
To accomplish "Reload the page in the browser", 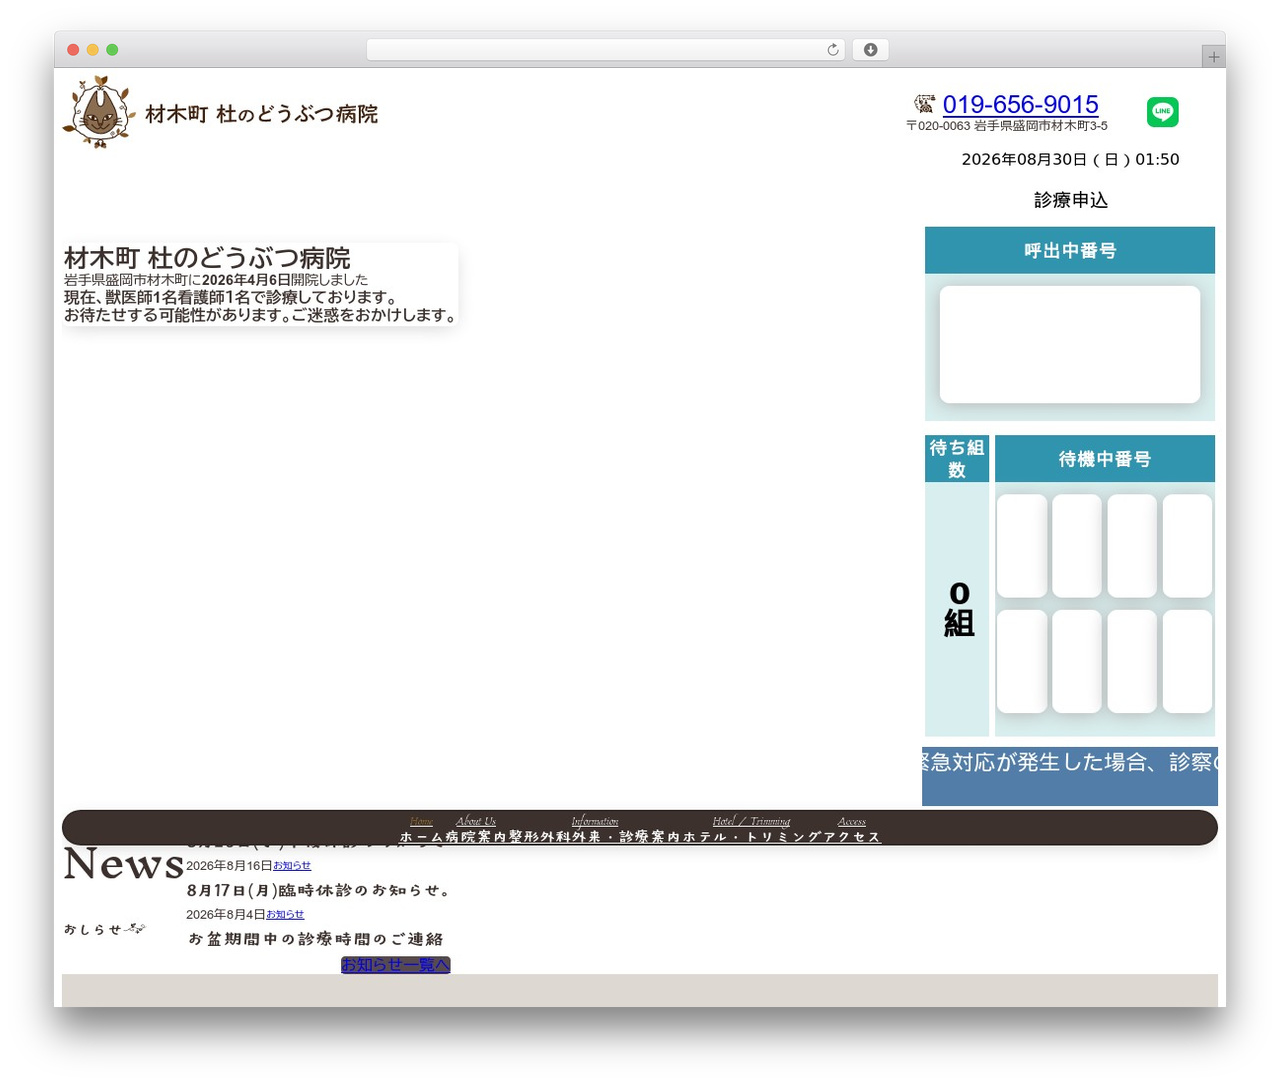I will [x=832, y=50].
